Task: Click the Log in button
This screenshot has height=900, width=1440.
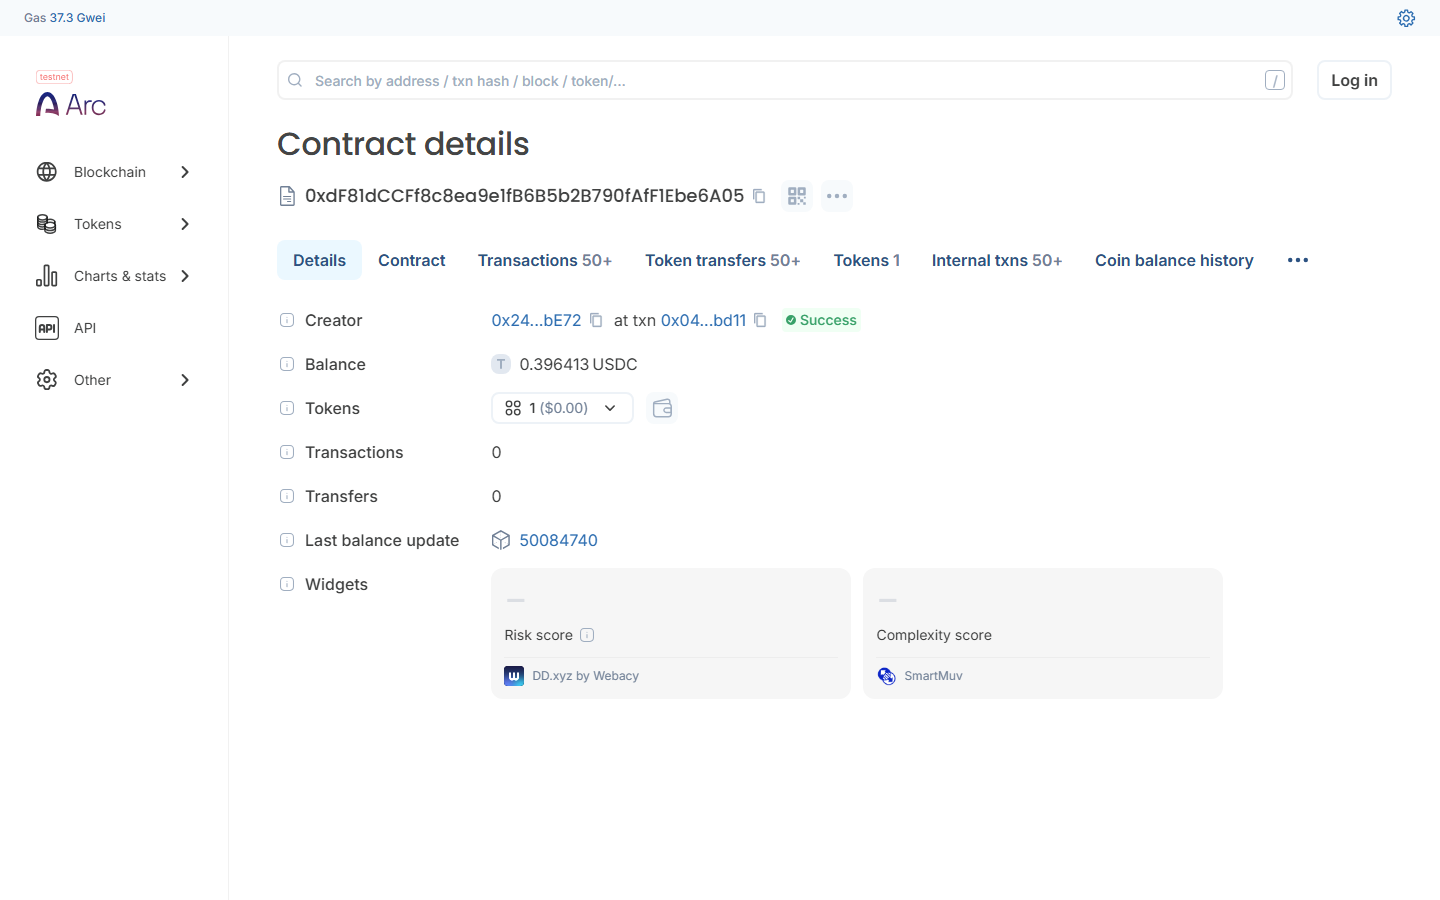Action: 1354,80
